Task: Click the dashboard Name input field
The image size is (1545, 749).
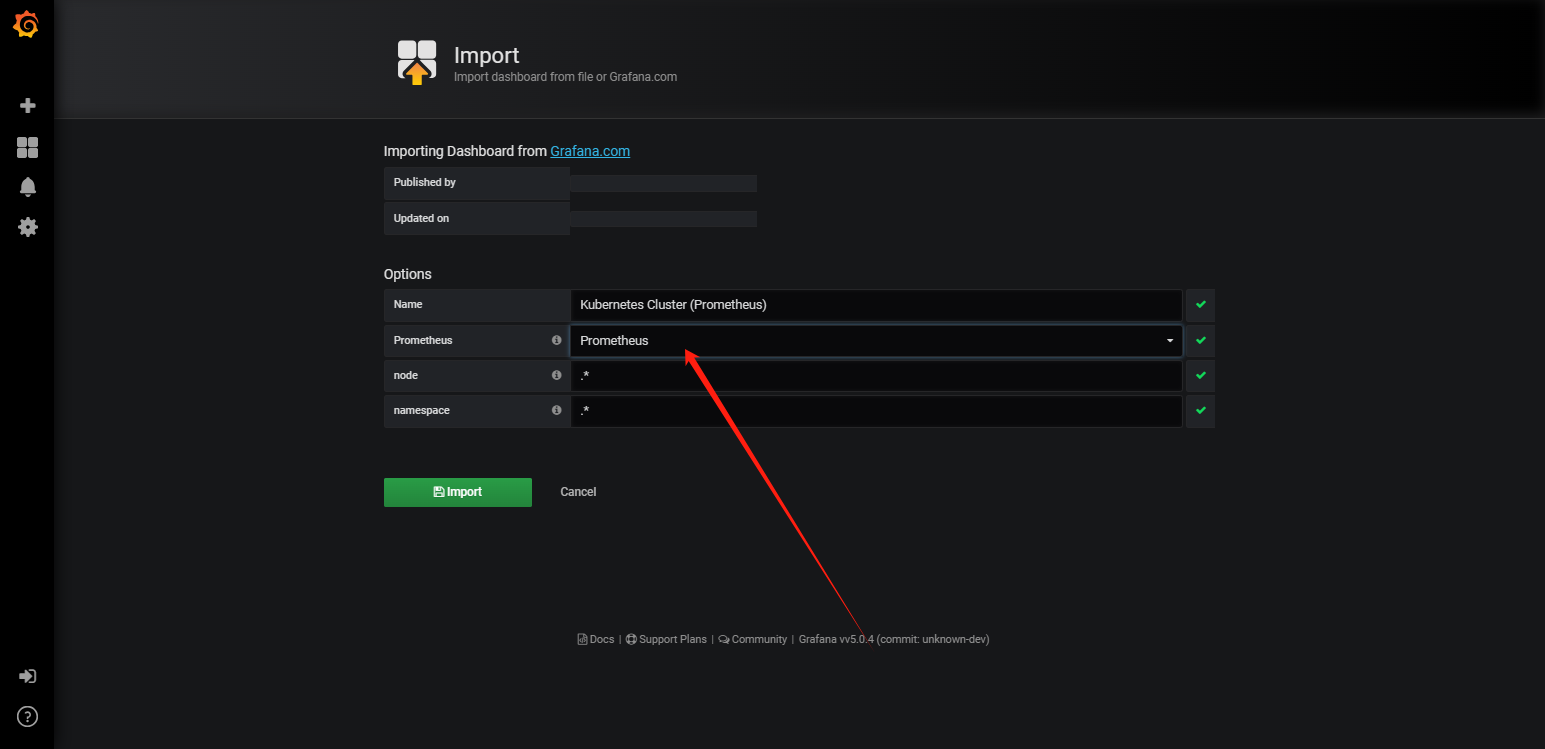Action: pos(876,305)
